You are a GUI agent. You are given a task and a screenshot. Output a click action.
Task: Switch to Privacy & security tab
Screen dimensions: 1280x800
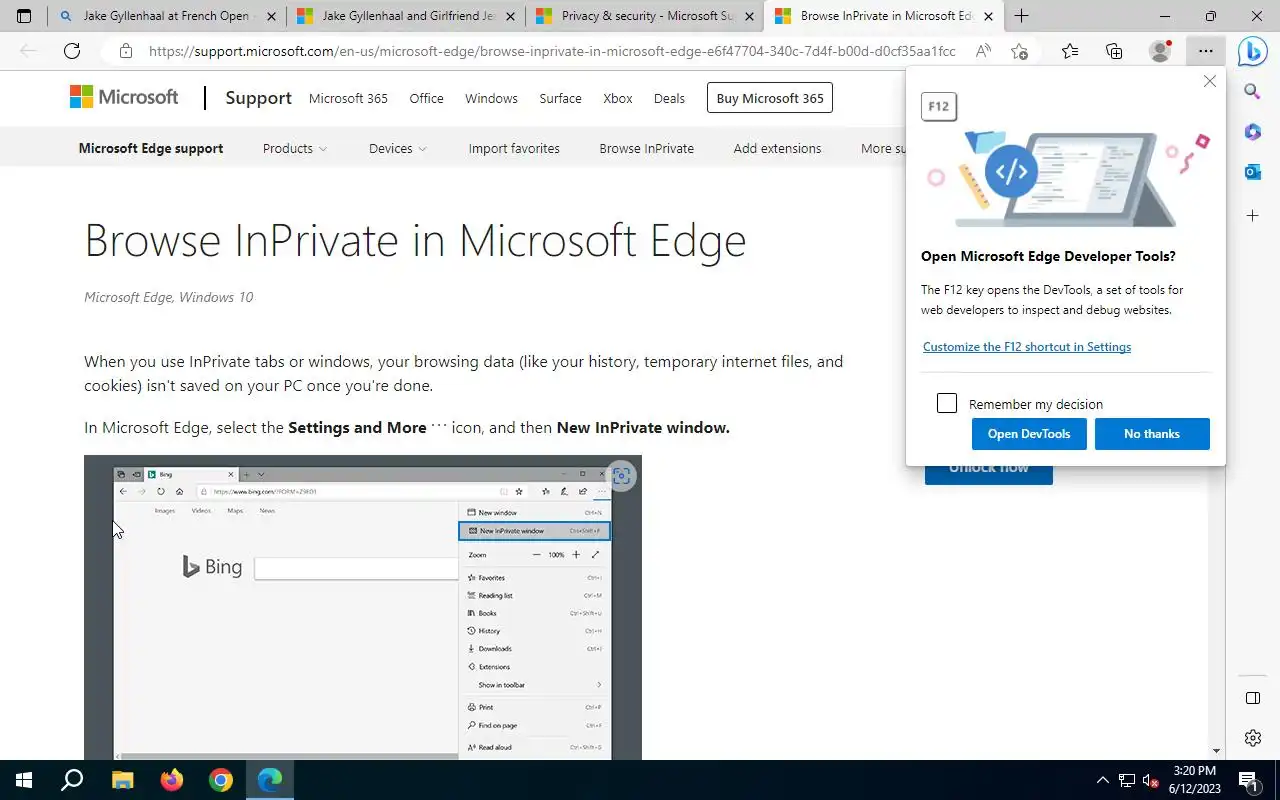[645, 16]
